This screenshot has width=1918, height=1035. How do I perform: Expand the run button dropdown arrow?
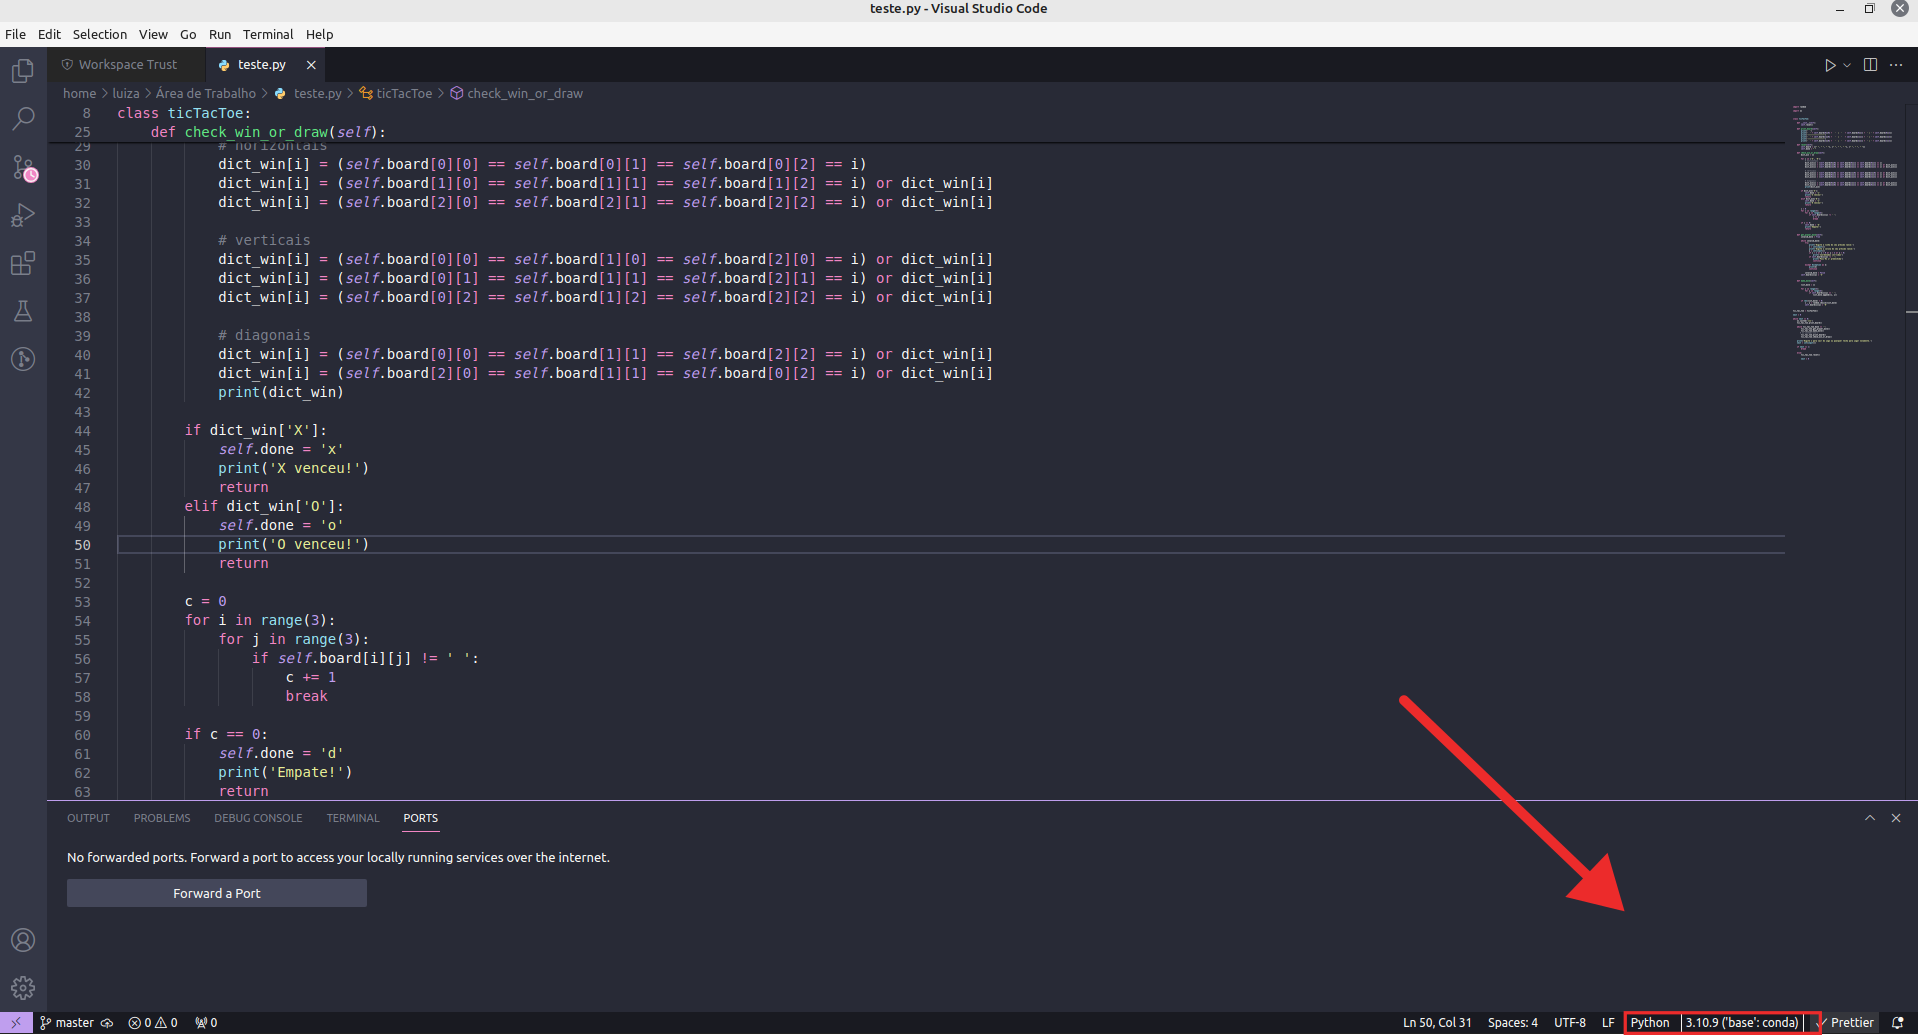point(1845,64)
